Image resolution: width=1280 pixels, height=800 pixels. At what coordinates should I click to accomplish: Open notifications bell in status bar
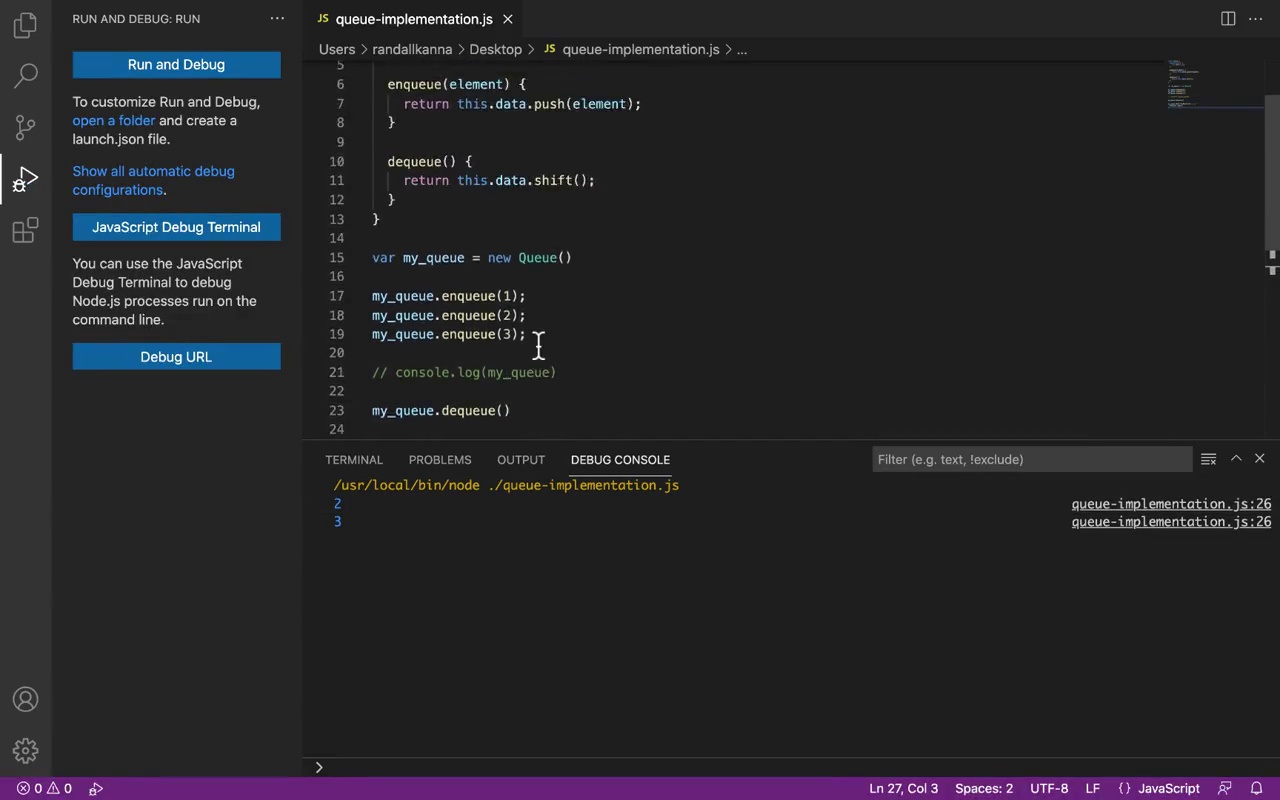[1257, 788]
